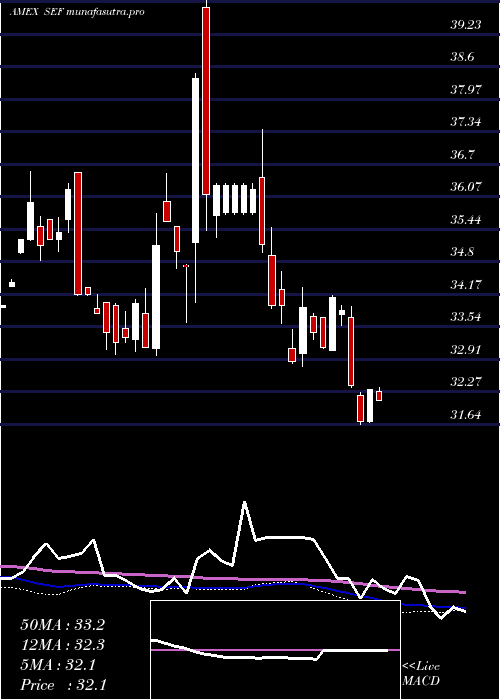The width and height of the screenshot is (500, 700).
Task: Click the tallest red candlestick at chart top
Action: [206, 101]
